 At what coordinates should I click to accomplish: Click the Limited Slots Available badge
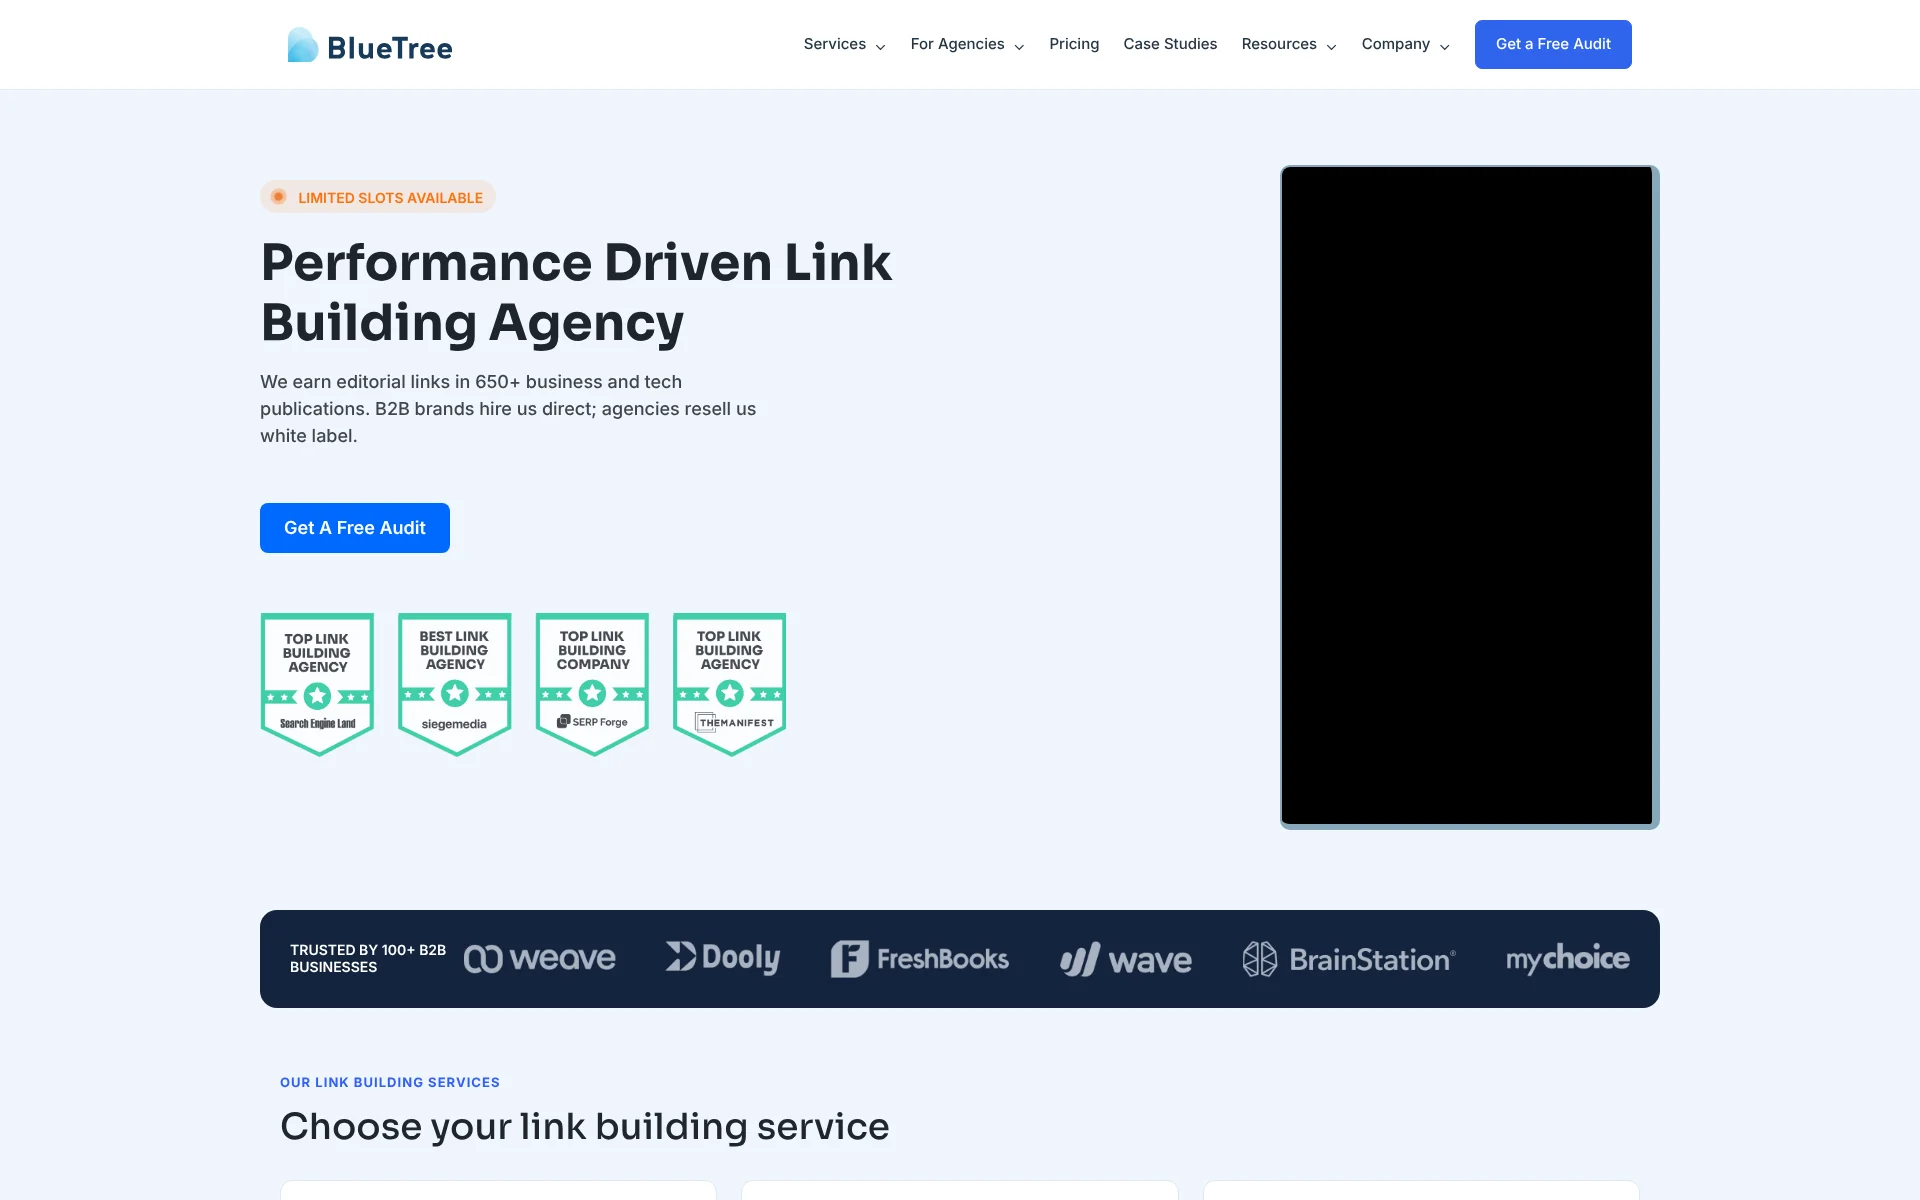pyautogui.click(x=378, y=197)
